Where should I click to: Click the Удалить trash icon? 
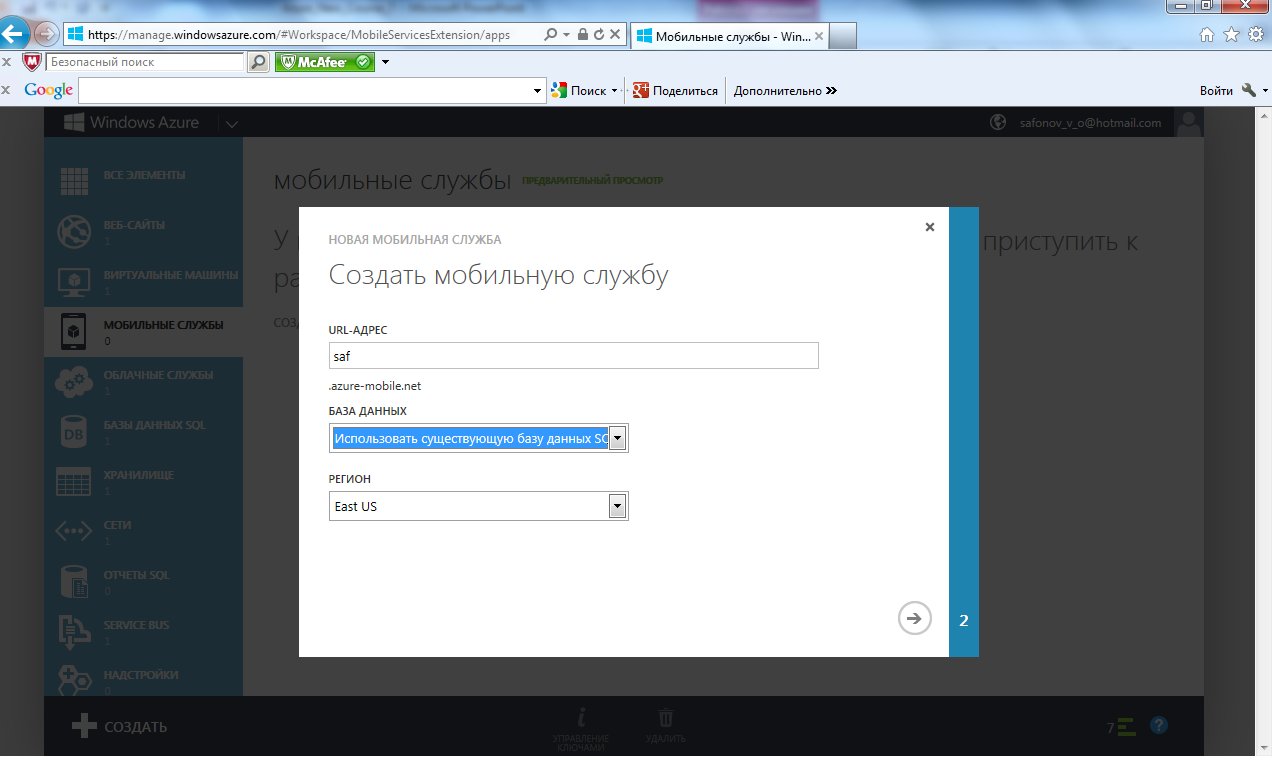point(666,717)
